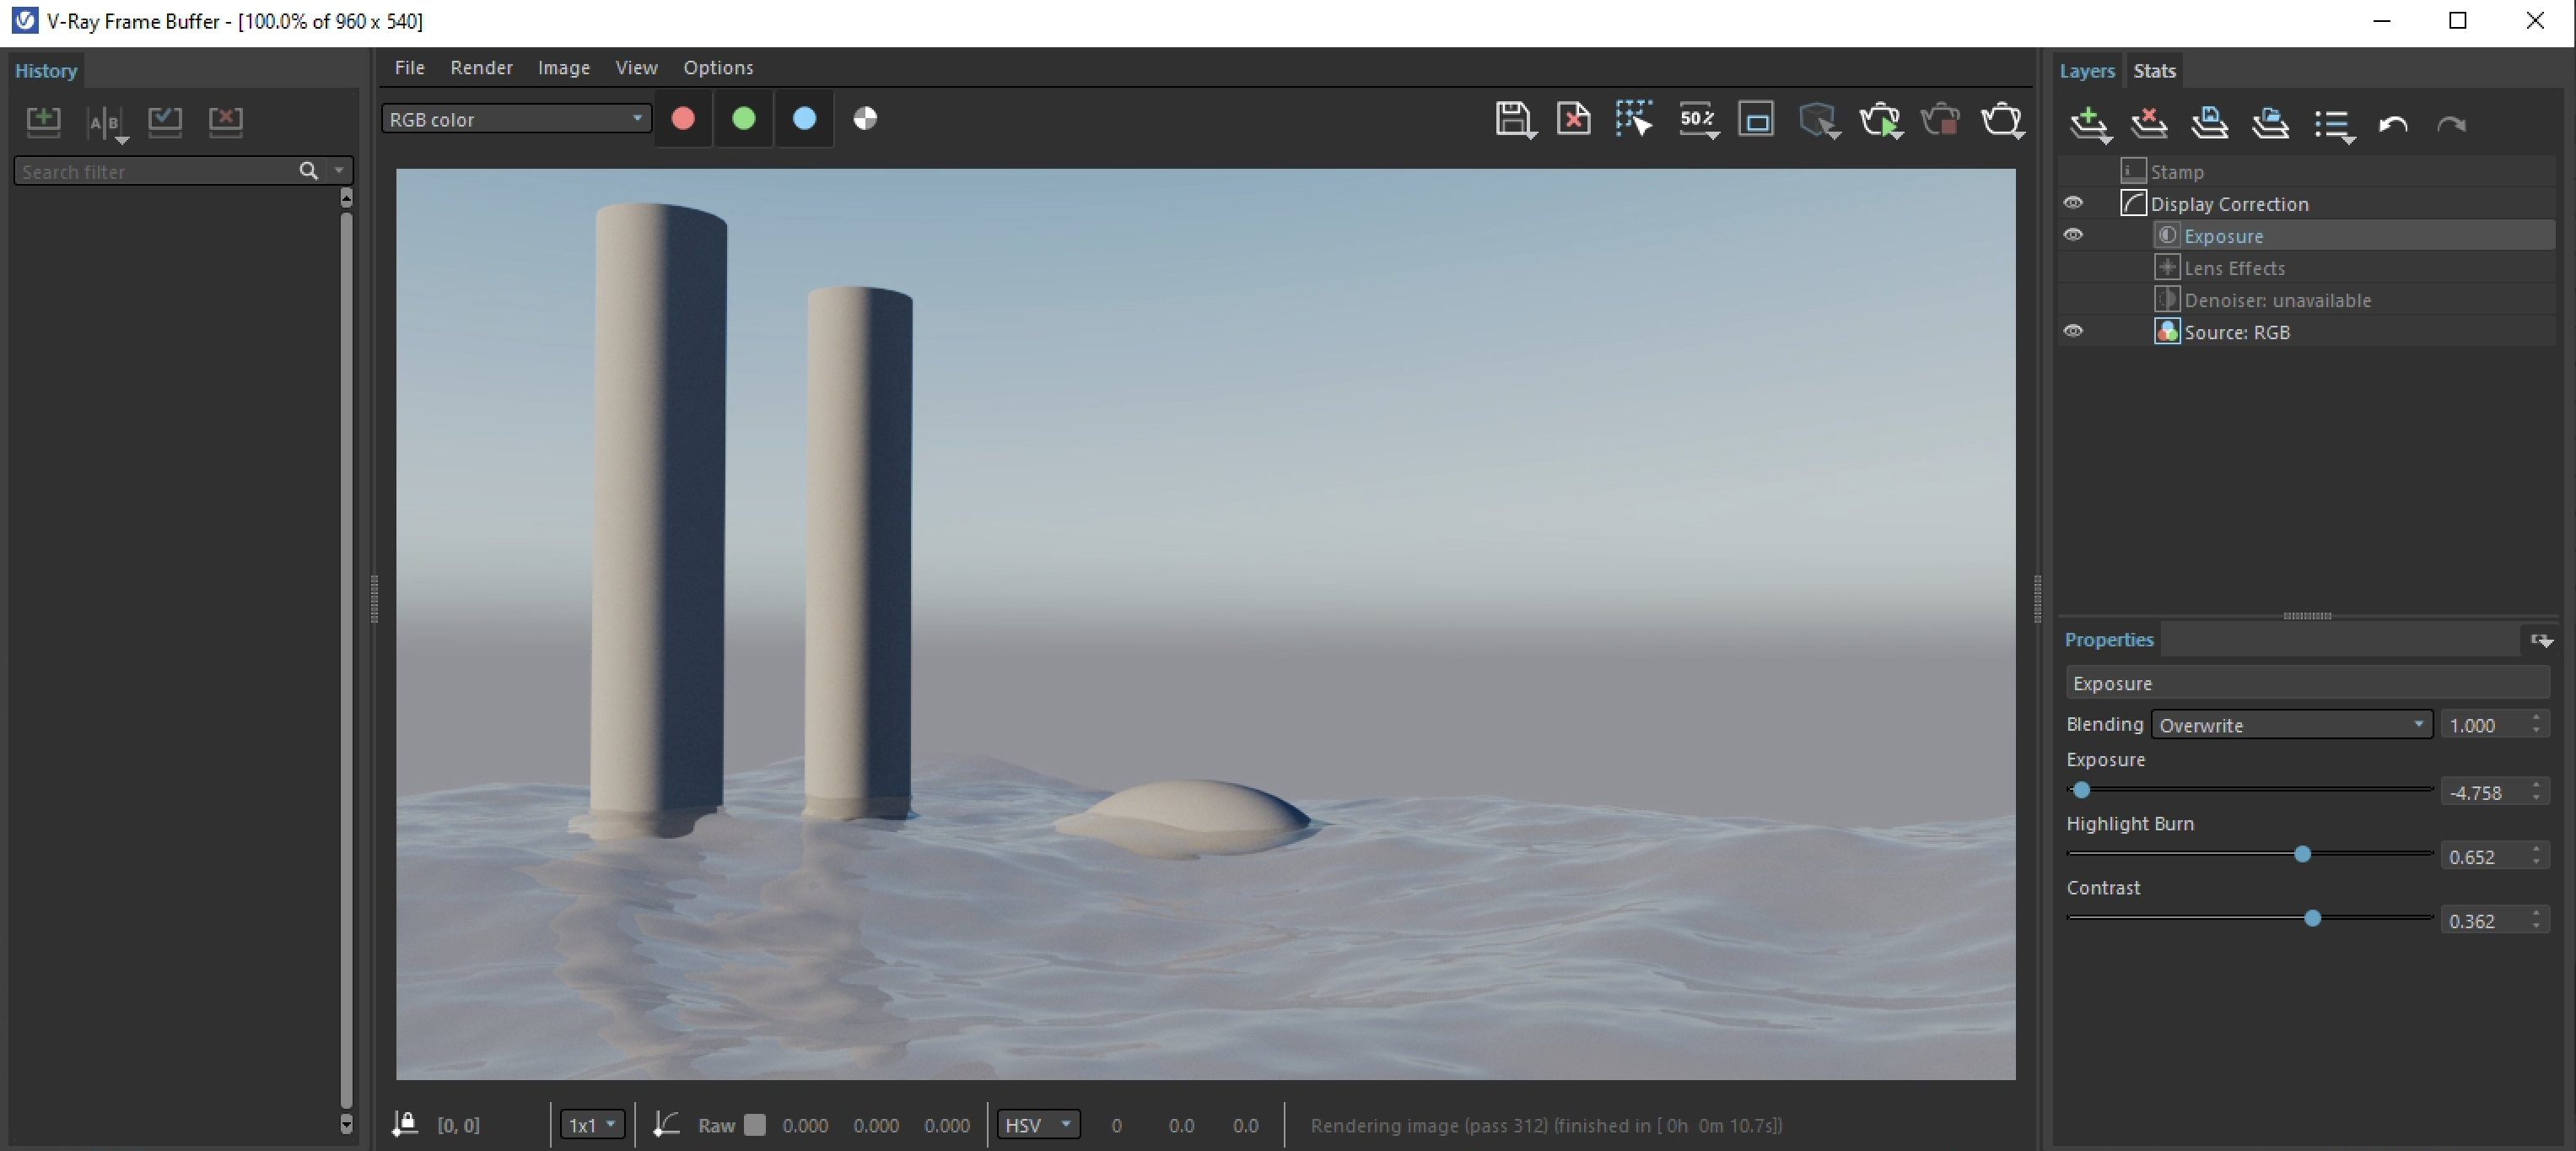
Task: Select the Denoiser: unavailable layer
Action: [2280, 300]
